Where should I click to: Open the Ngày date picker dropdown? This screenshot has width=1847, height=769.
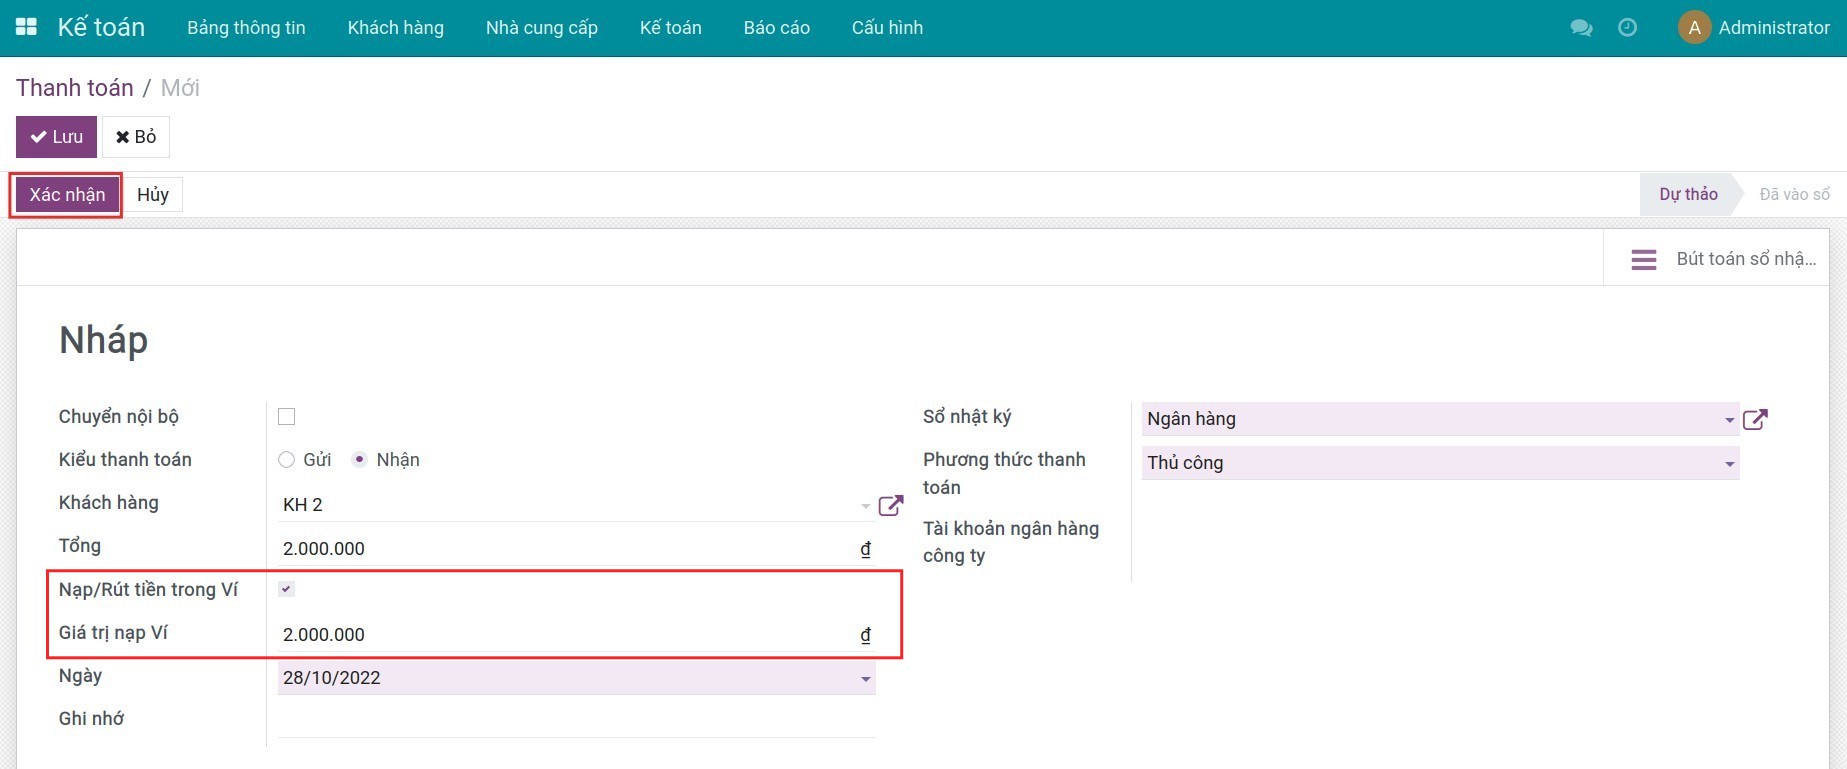(865, 679)
